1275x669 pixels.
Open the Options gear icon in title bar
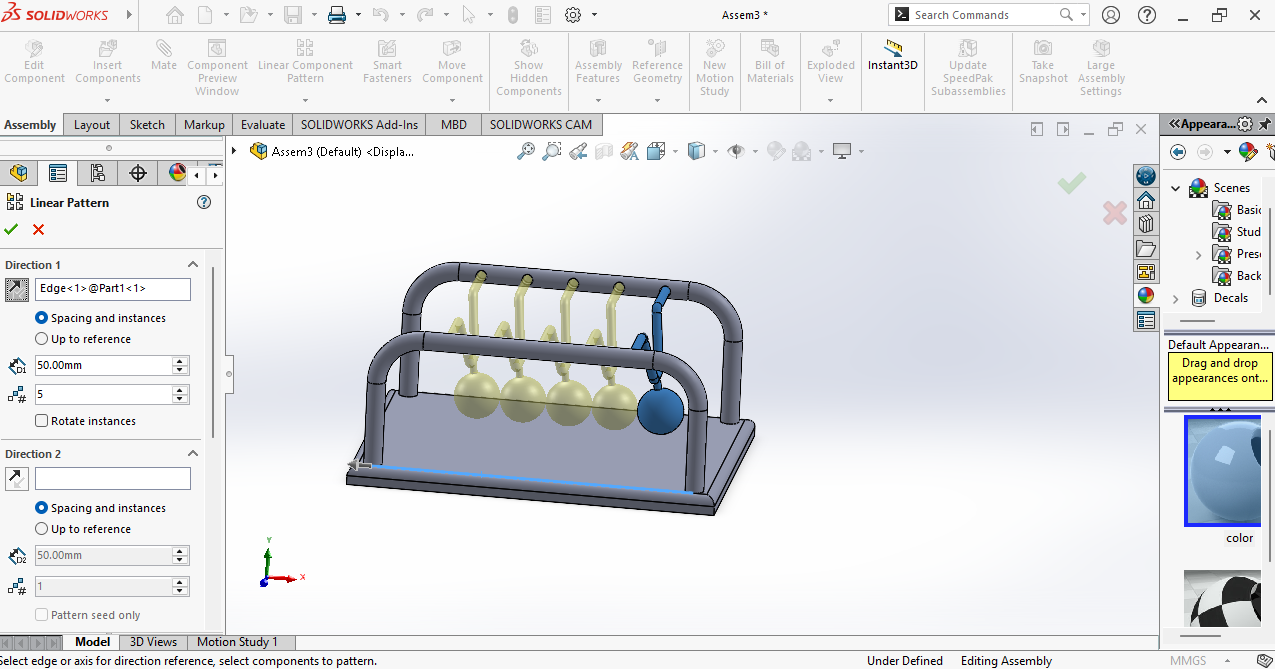[573, 15]
